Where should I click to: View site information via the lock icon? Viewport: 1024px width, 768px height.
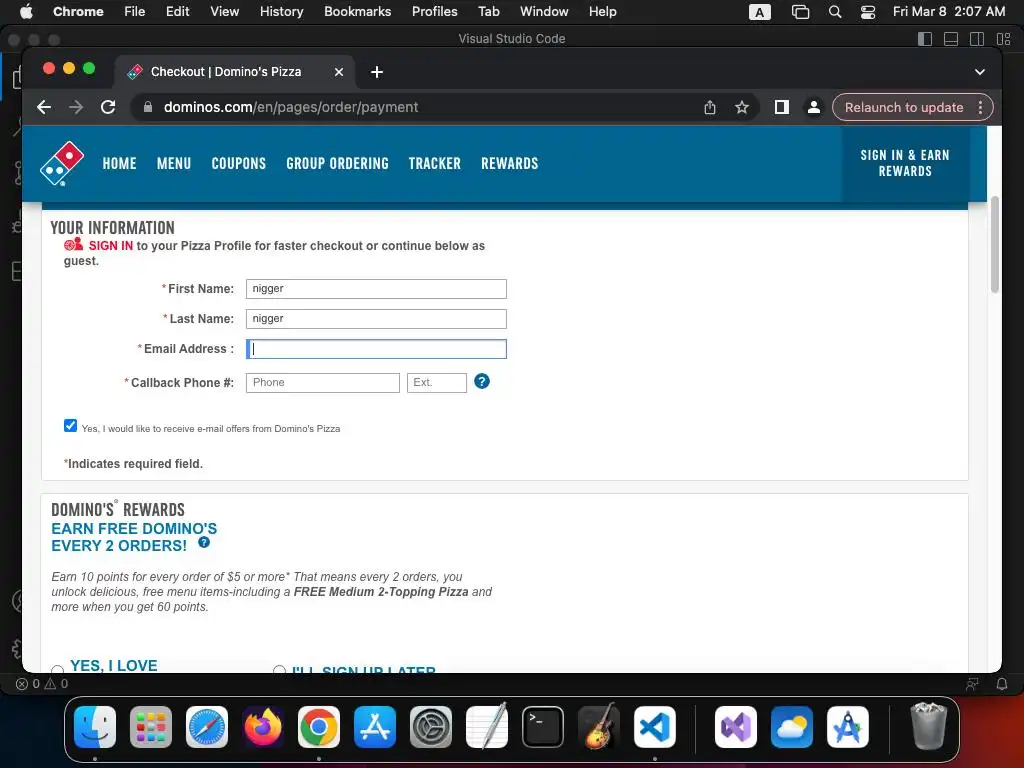click(148, 107)
